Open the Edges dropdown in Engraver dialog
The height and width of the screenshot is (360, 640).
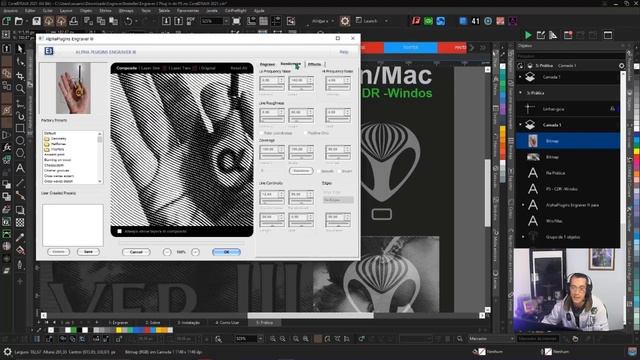[338, 200]
